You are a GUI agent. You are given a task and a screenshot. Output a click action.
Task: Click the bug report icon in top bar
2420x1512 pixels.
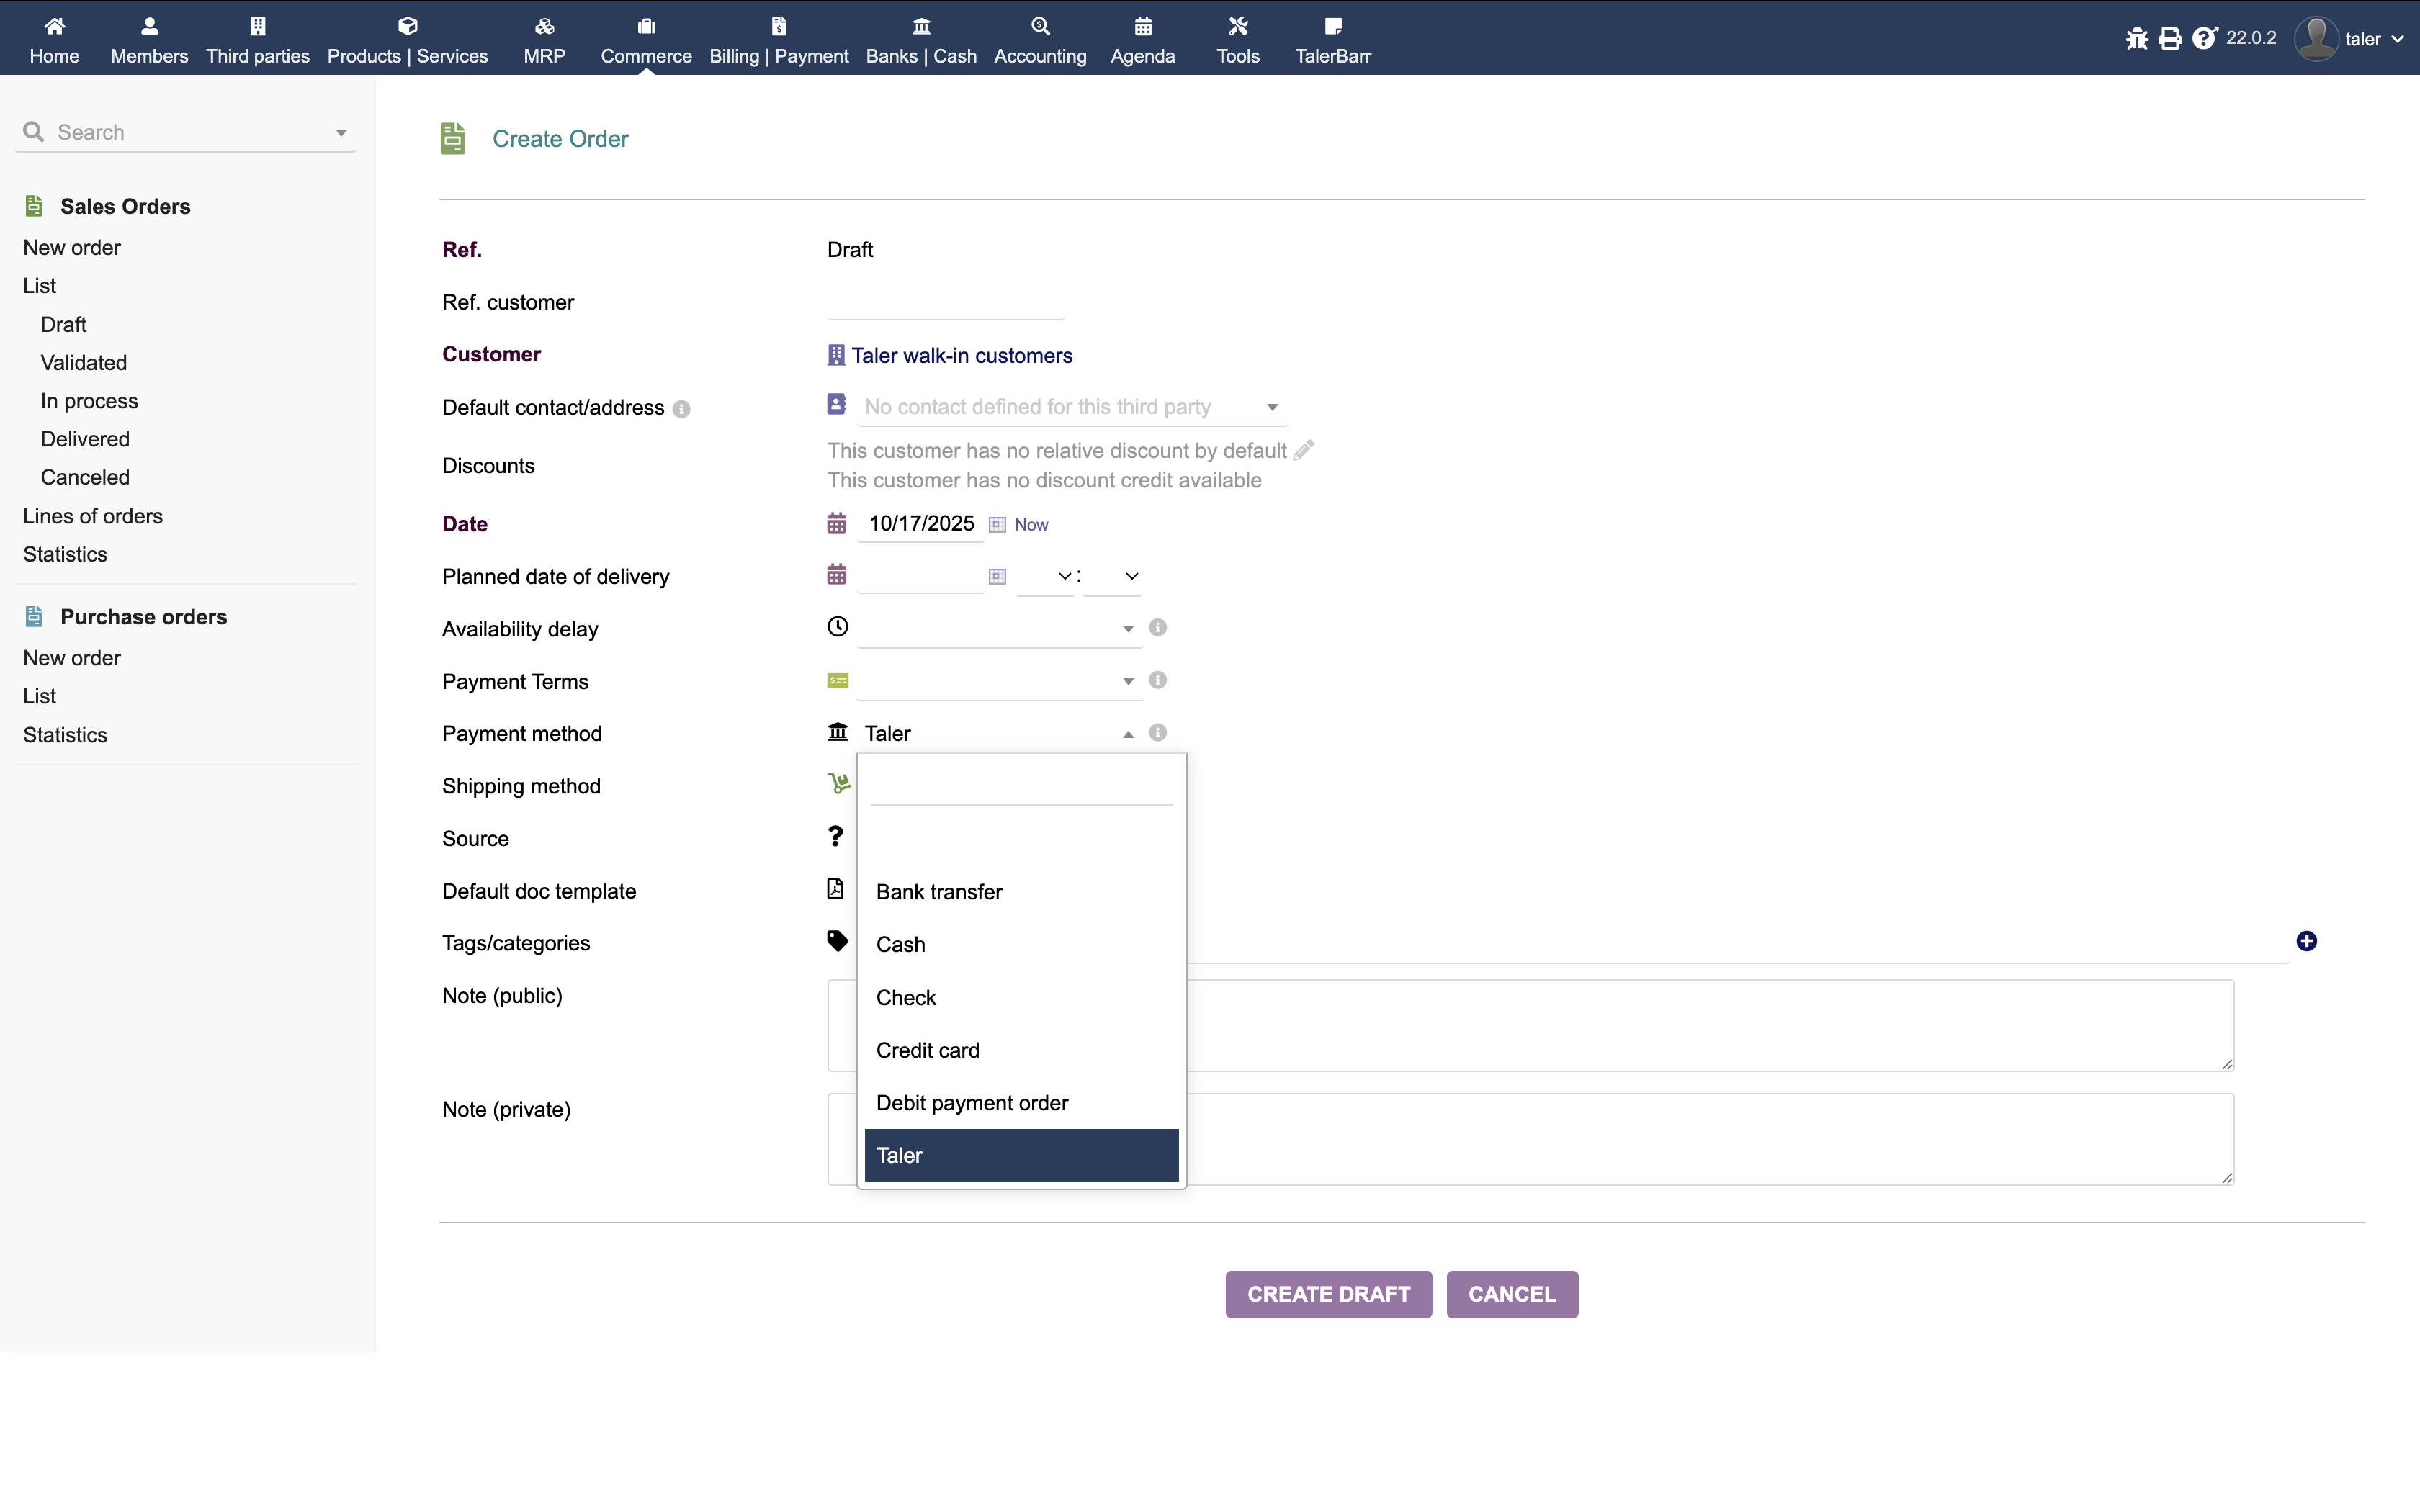pos(2137,39)
